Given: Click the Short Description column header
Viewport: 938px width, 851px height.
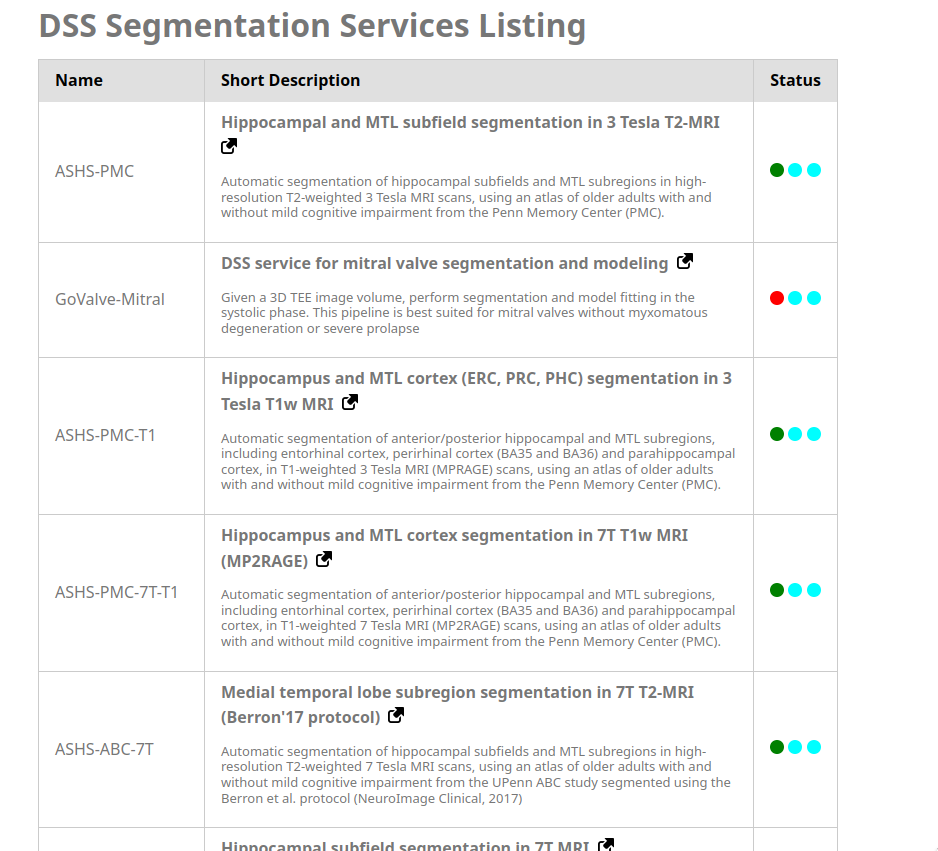Looking at the screenshot, I should coord(290,81).
